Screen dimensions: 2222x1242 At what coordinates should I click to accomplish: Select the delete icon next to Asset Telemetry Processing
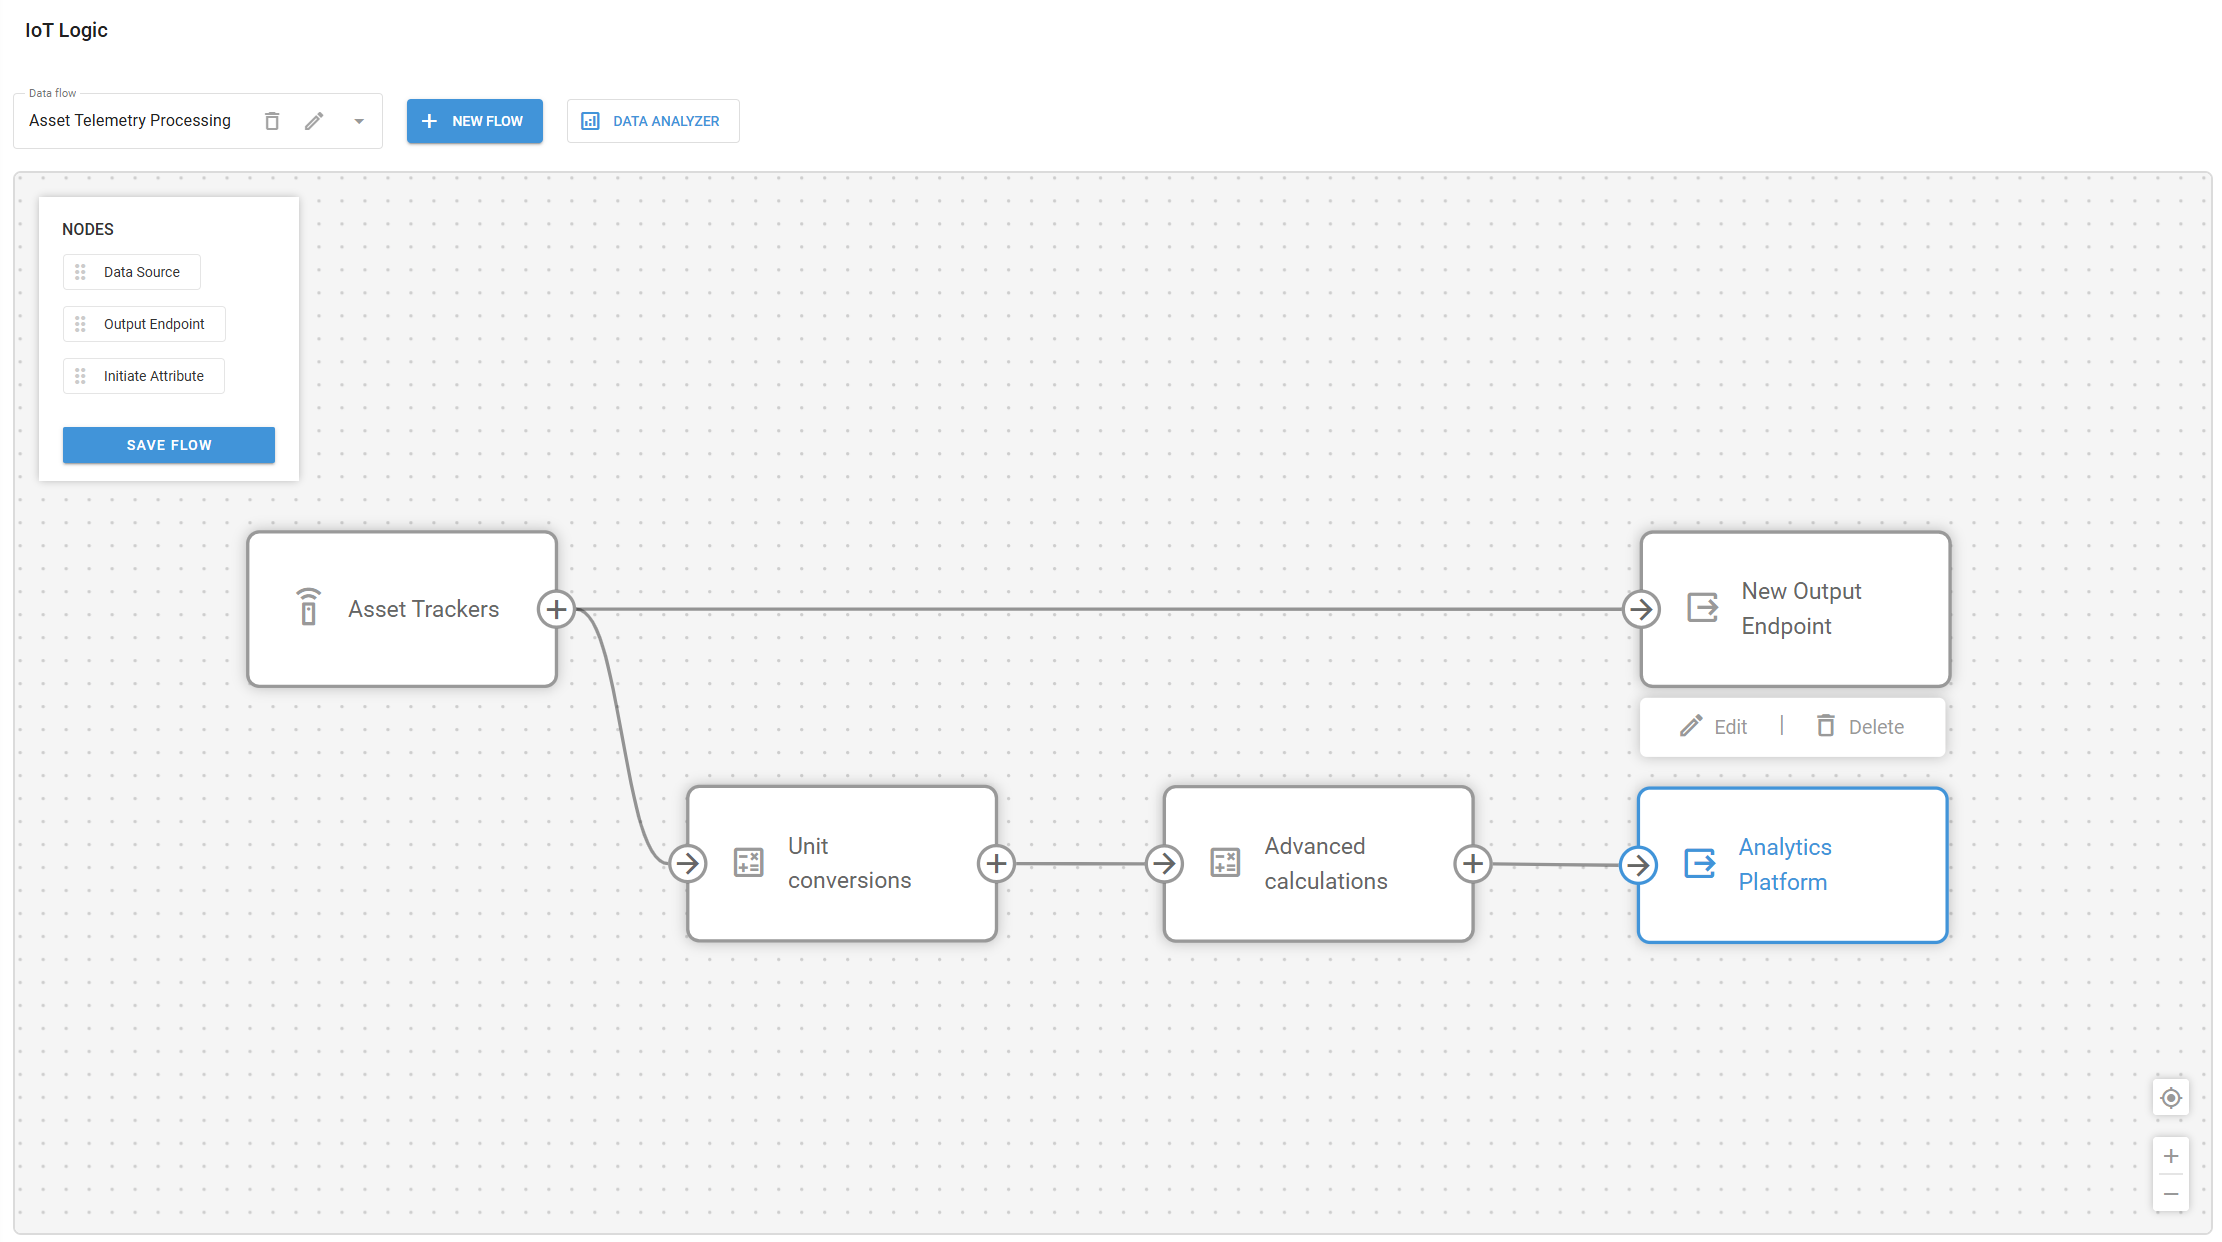[x=271, y=120]
